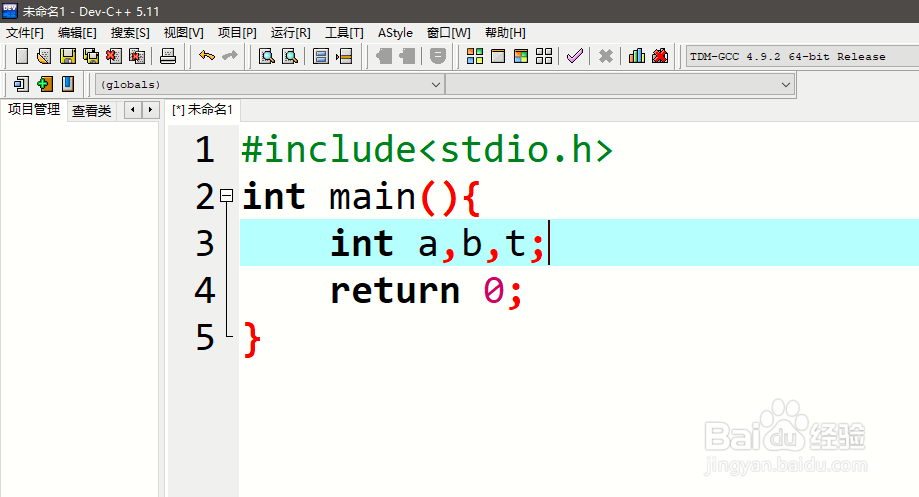Click the 'int main(){' code line
Viewport: 919px width, 497px height.
[x=361, y=196]
